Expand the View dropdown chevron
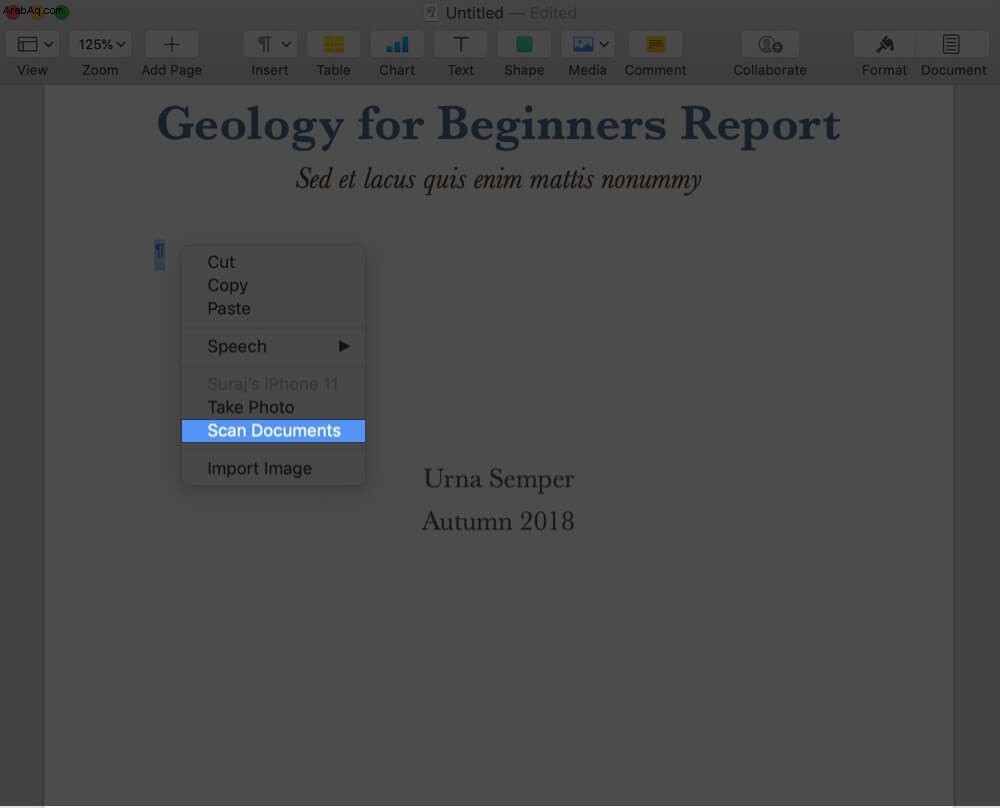The image size is (1000, 808). (x=48, y=44)
